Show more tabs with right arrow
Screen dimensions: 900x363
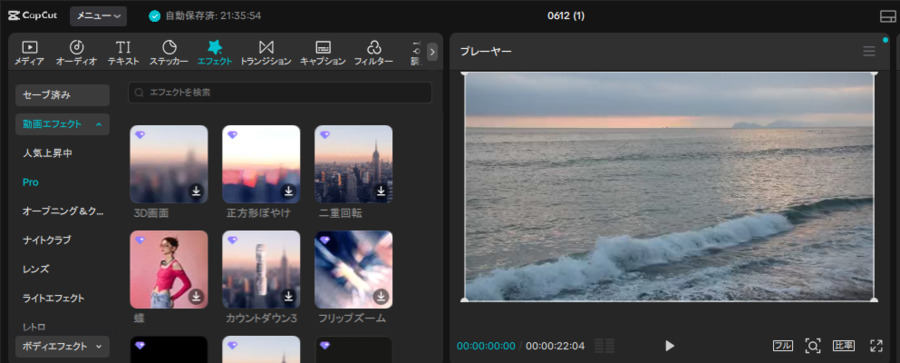[432, 52]
